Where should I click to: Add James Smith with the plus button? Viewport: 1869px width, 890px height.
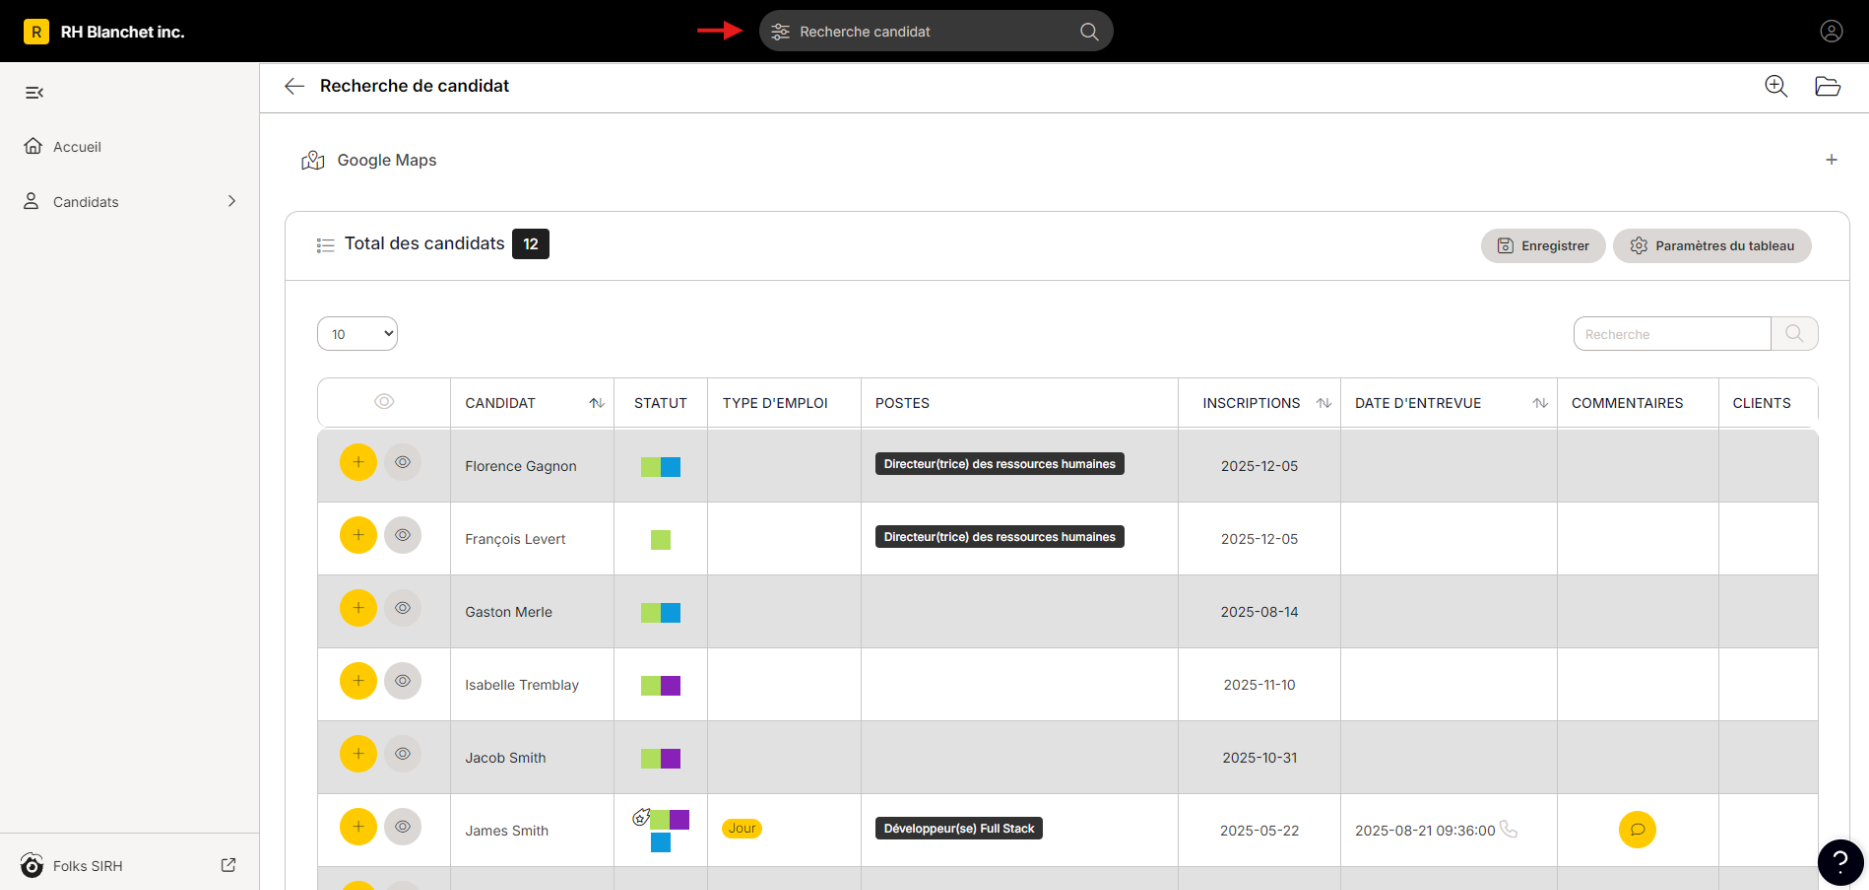pos(358,827)
